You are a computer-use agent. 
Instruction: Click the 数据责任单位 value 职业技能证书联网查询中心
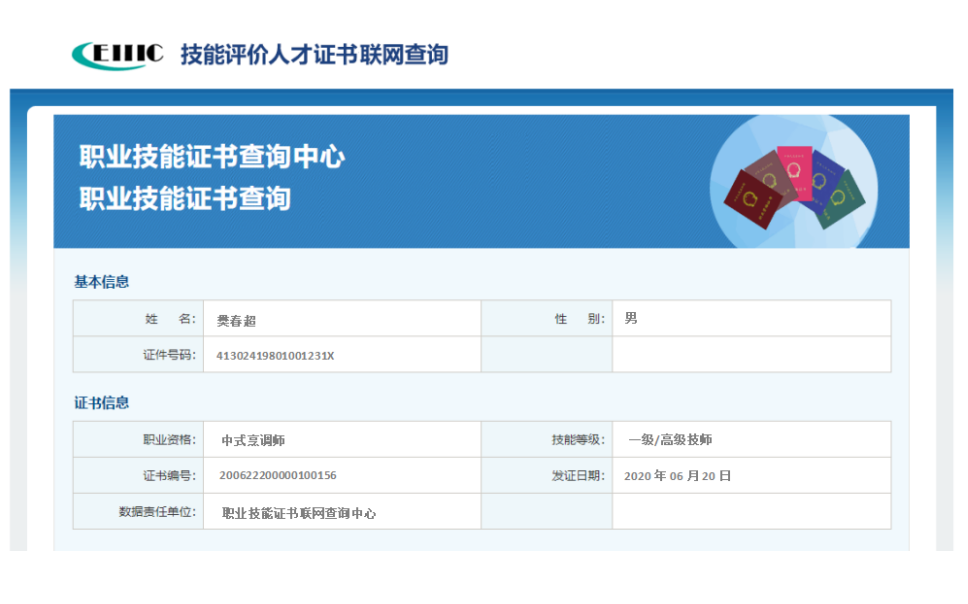(299, 513)
